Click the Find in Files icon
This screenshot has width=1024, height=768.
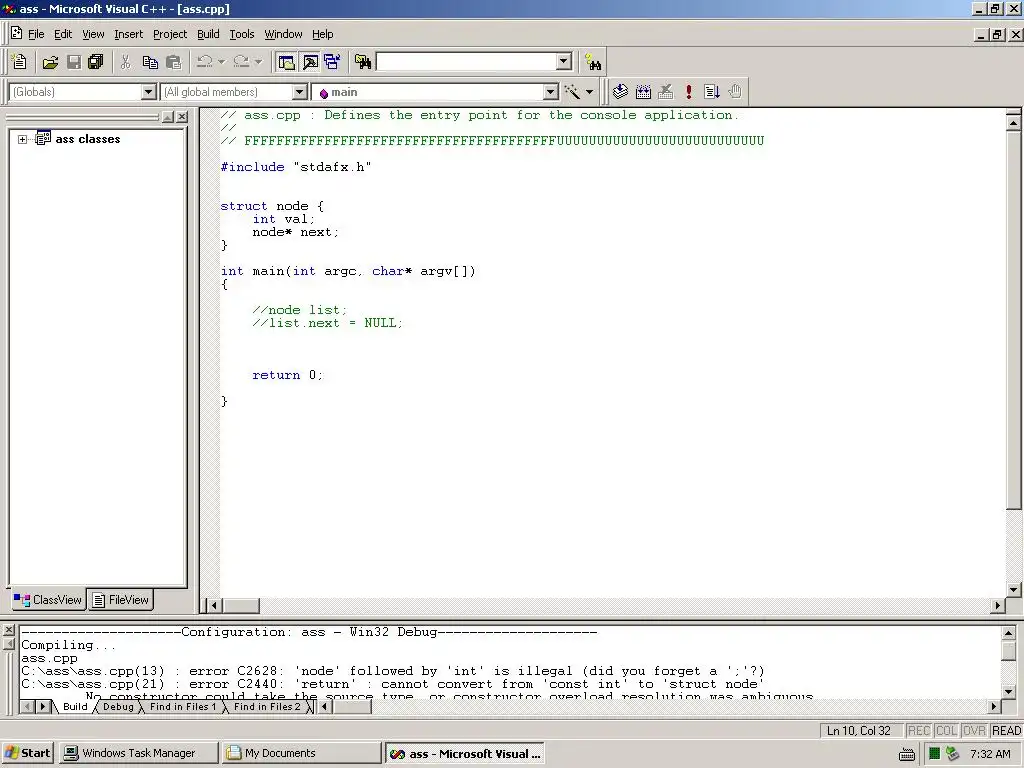click(363, 62)
